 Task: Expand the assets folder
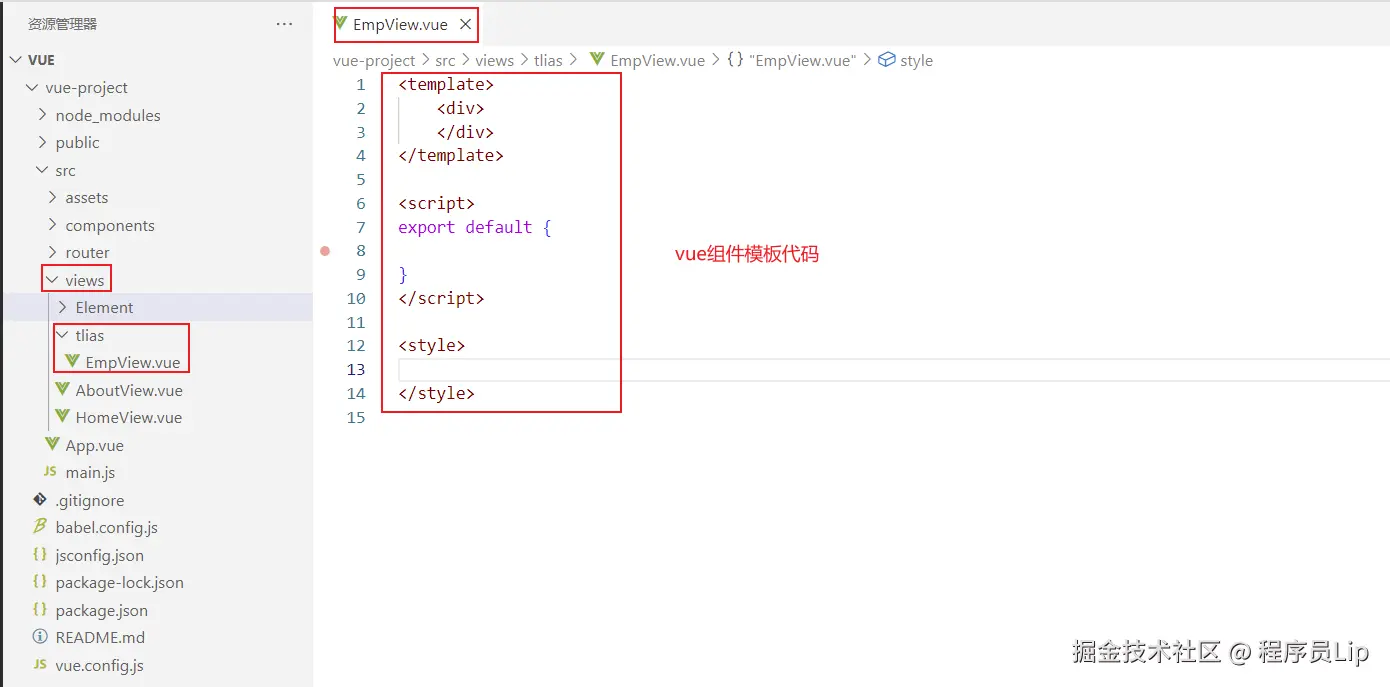click(53, 197)
